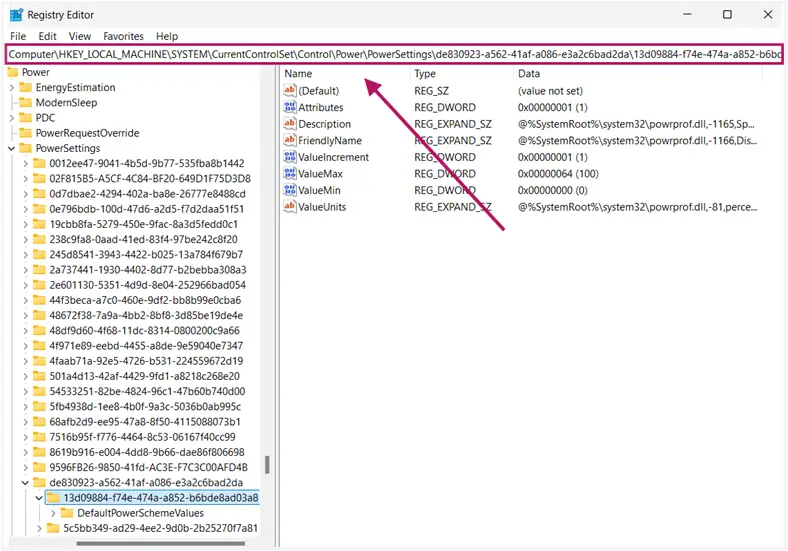Click folder icon of de830923-a562 key
788x551 pixels.
(39, 482)
